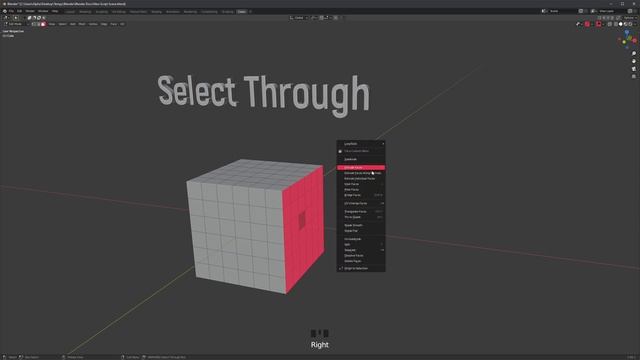Open the Edit Mode dropdown
The width and height of the screenshot is (640, 360).
[x=16, y=24]
